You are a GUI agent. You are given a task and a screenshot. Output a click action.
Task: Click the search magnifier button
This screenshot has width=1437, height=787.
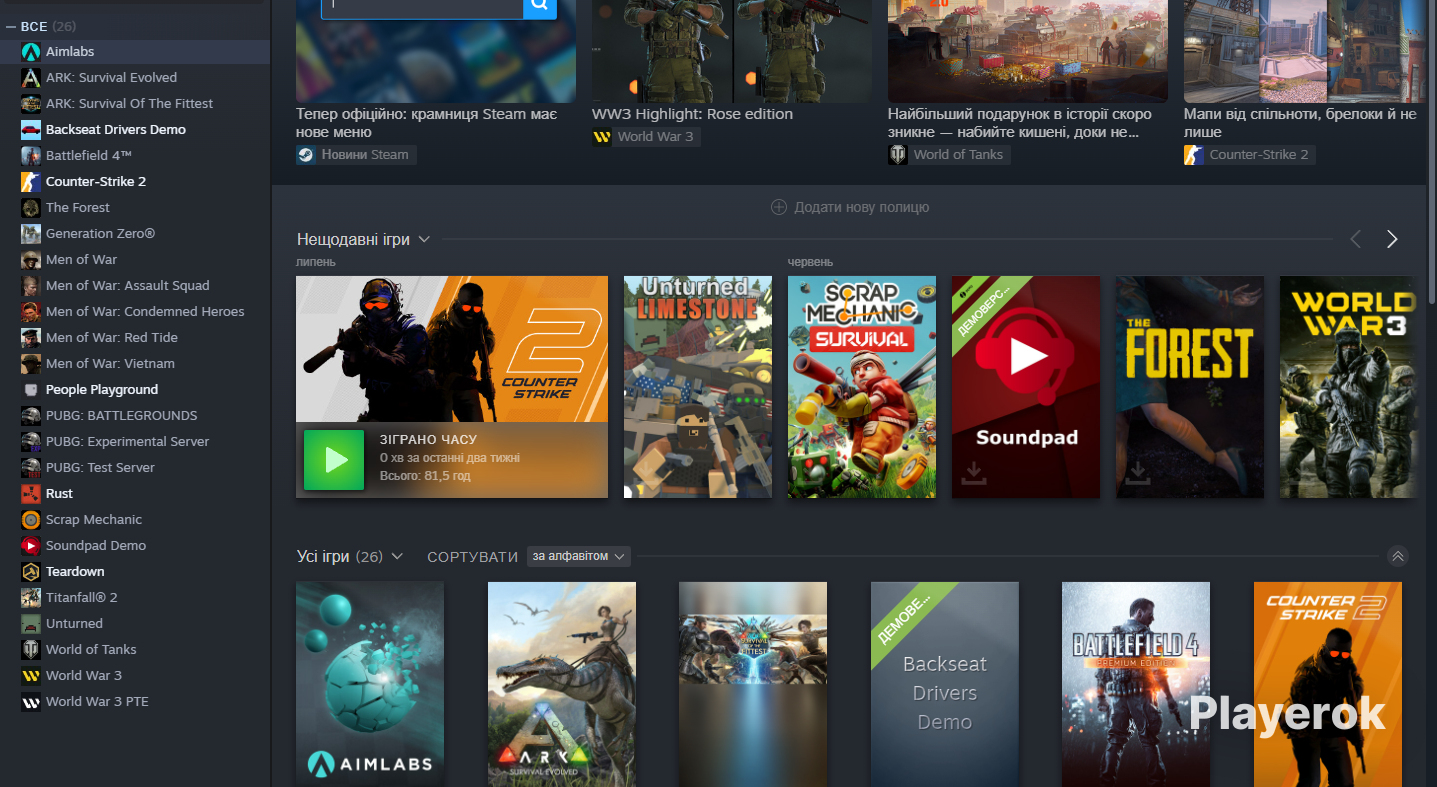pyautogui.click(x=539, y=7)
